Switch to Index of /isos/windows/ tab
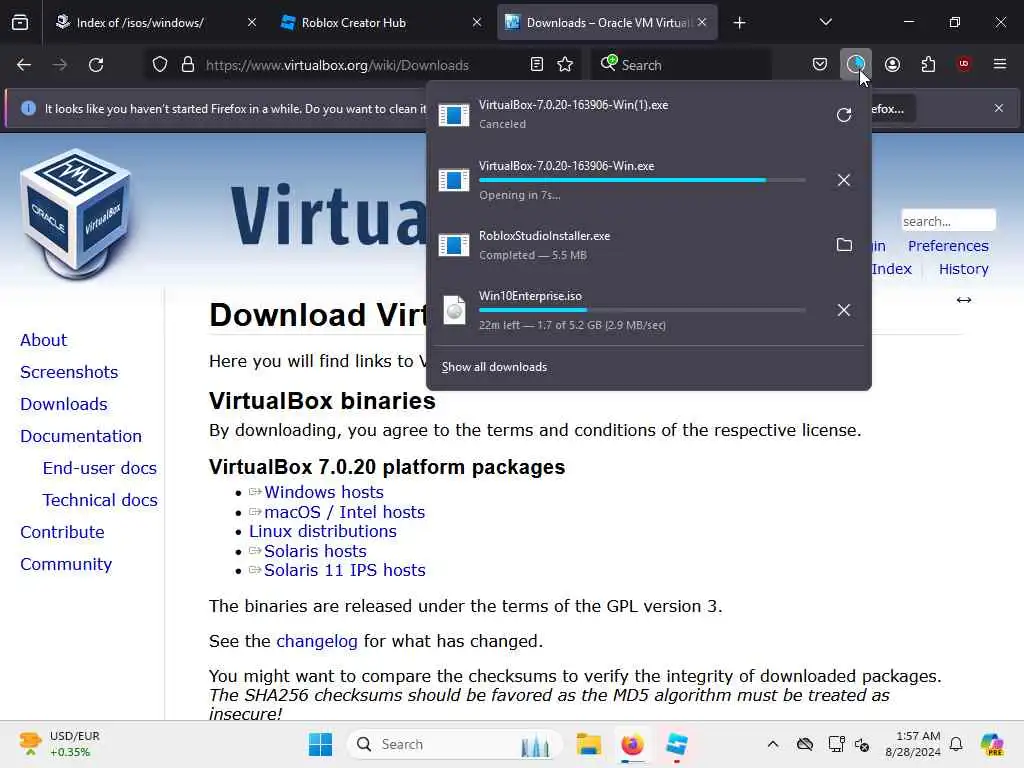The image size is (1024, 768). pos(140,22)
